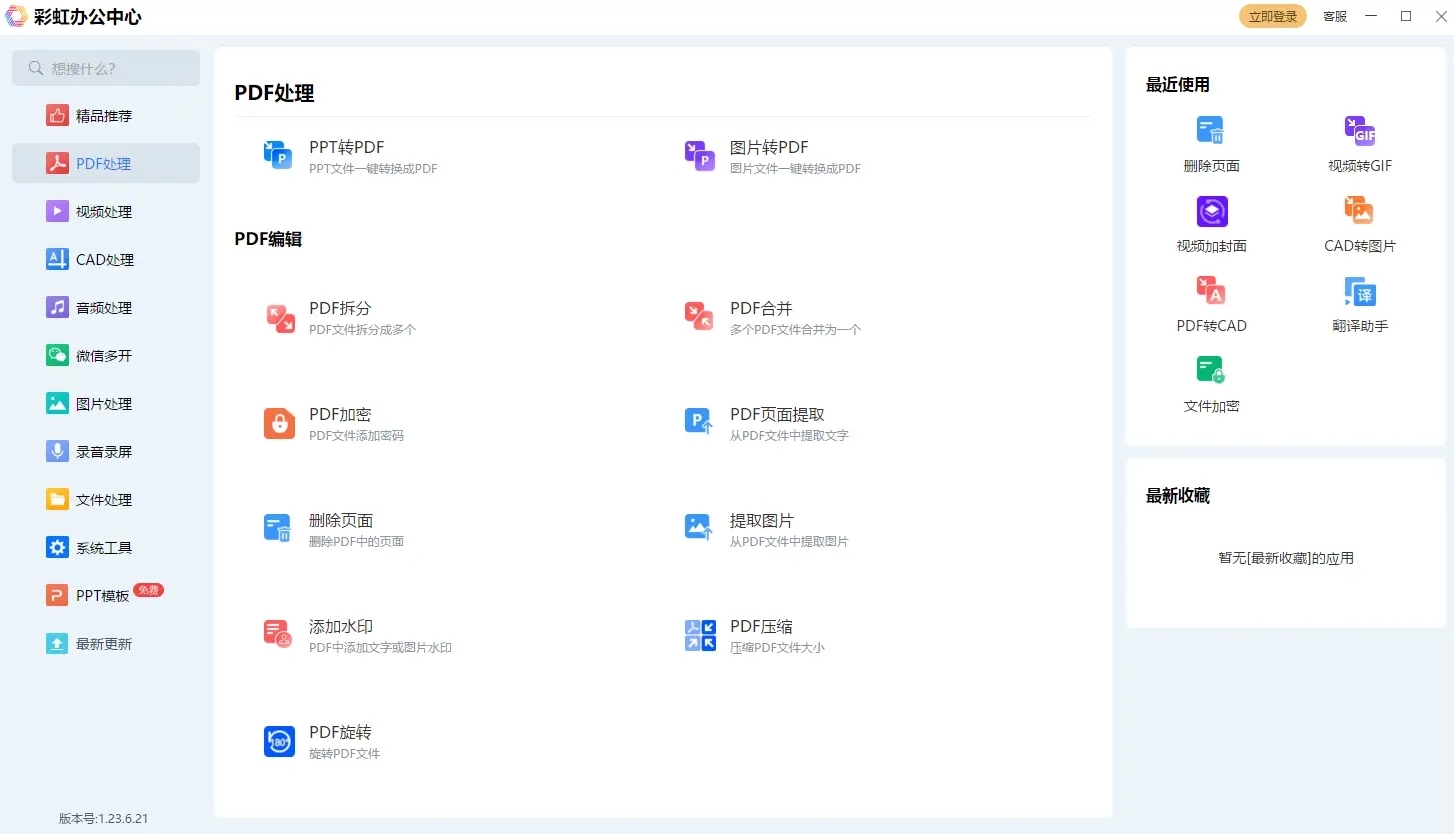
Task: Open the PDF合并 icon
Action: [x=699, y=317]
